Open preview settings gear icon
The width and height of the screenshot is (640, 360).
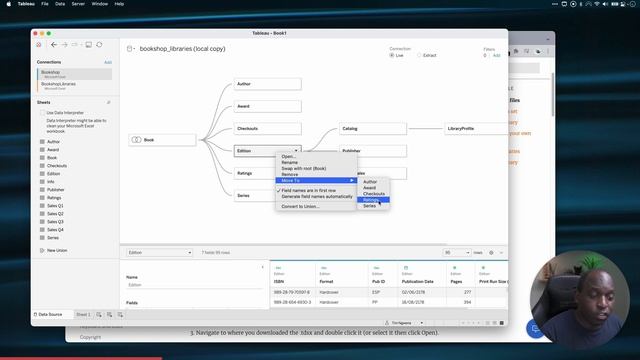(491, 253)
